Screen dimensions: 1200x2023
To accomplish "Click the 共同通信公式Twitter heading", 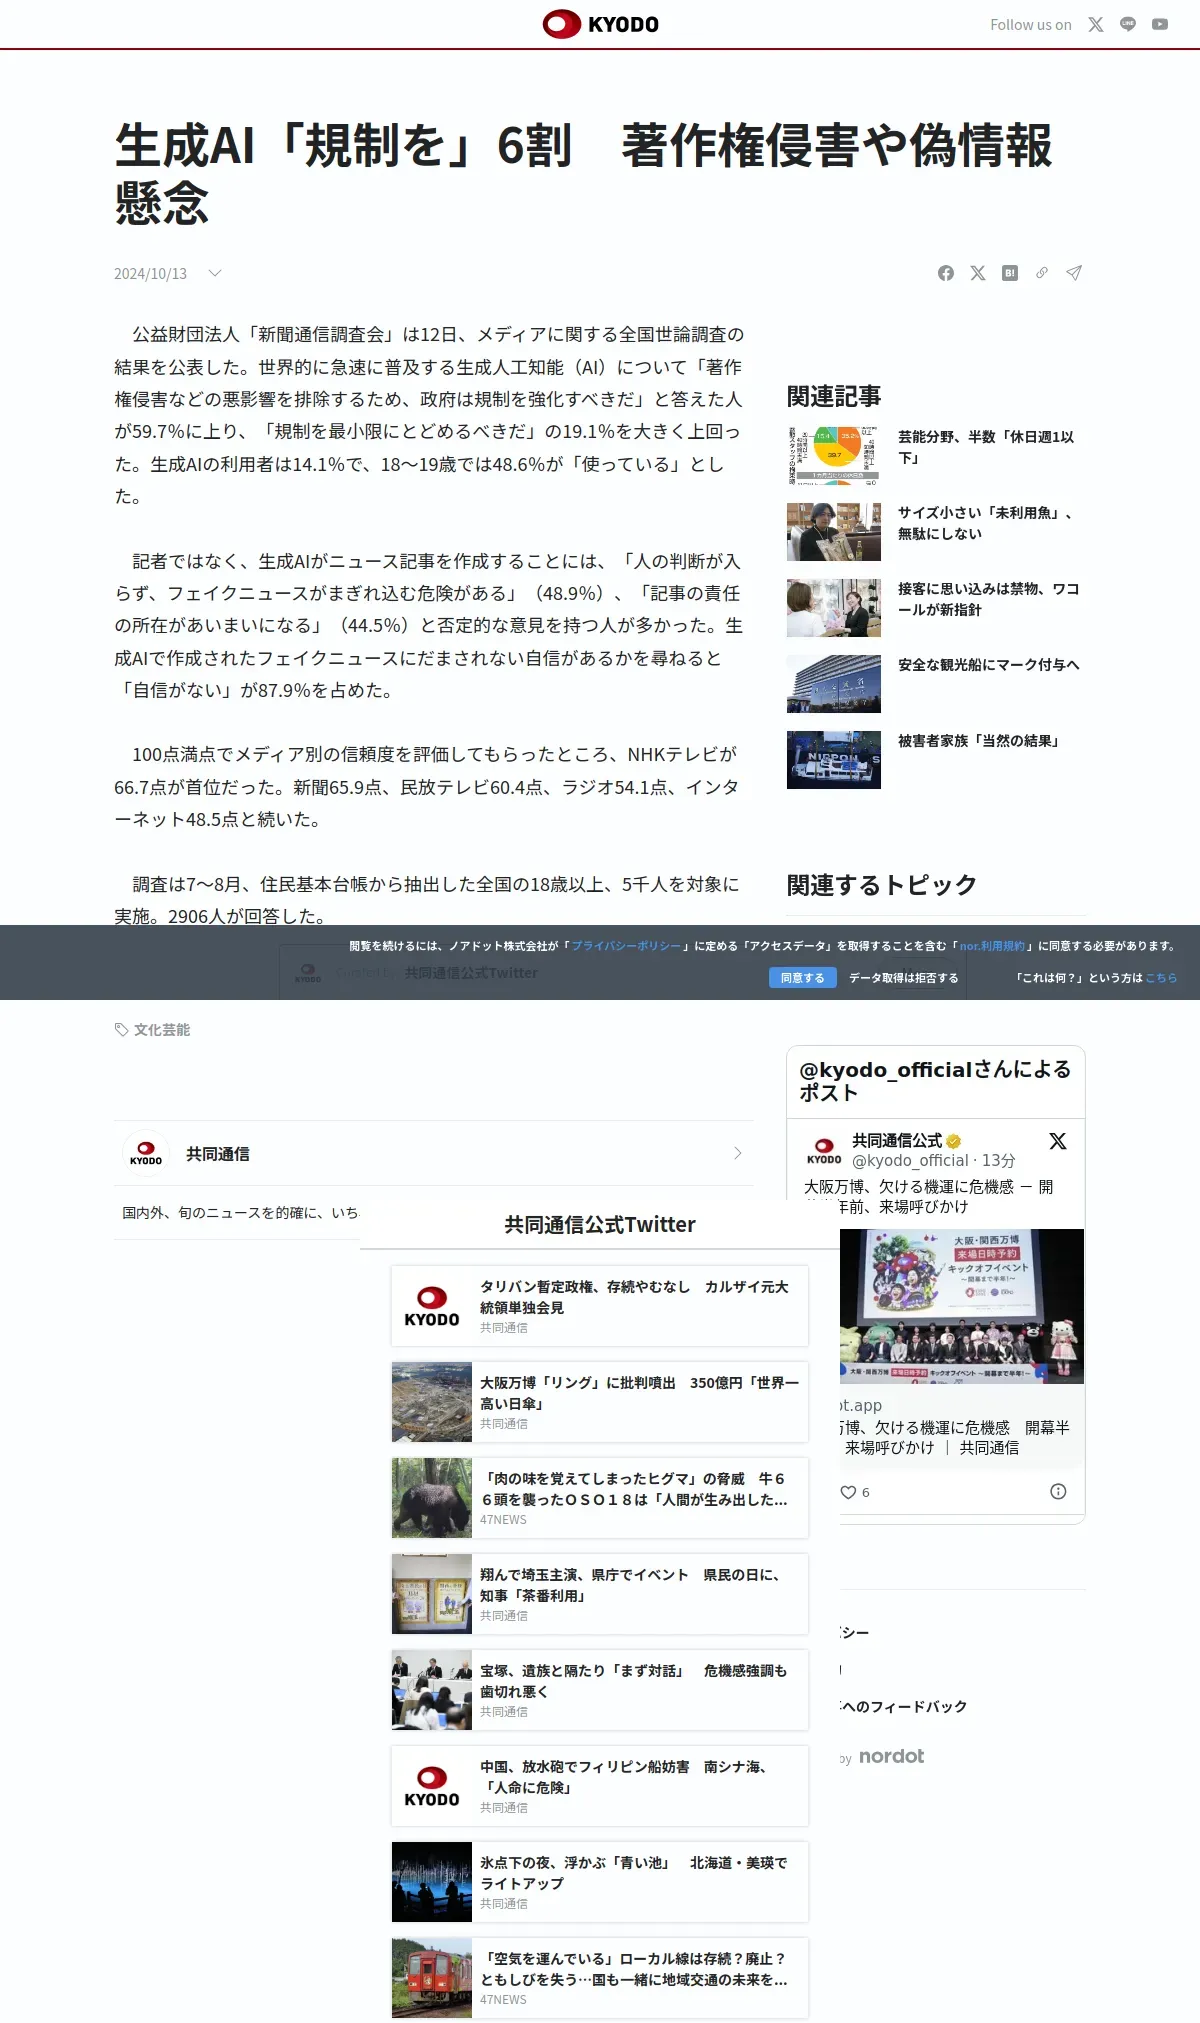I will [x=600, y=1224].
